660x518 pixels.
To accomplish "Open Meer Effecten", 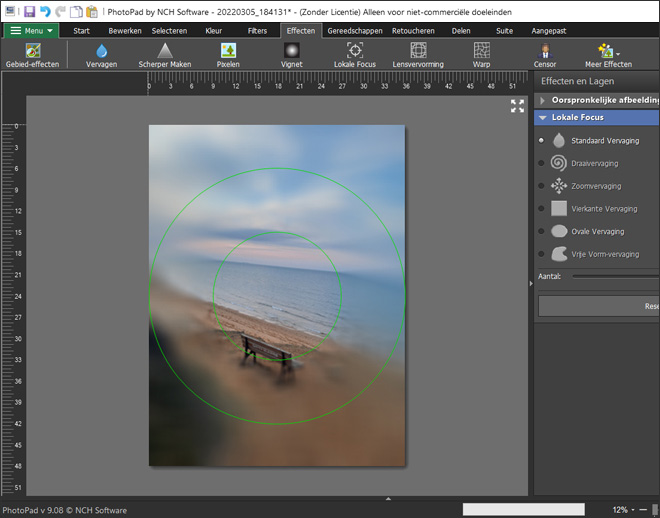I will 608,55.
